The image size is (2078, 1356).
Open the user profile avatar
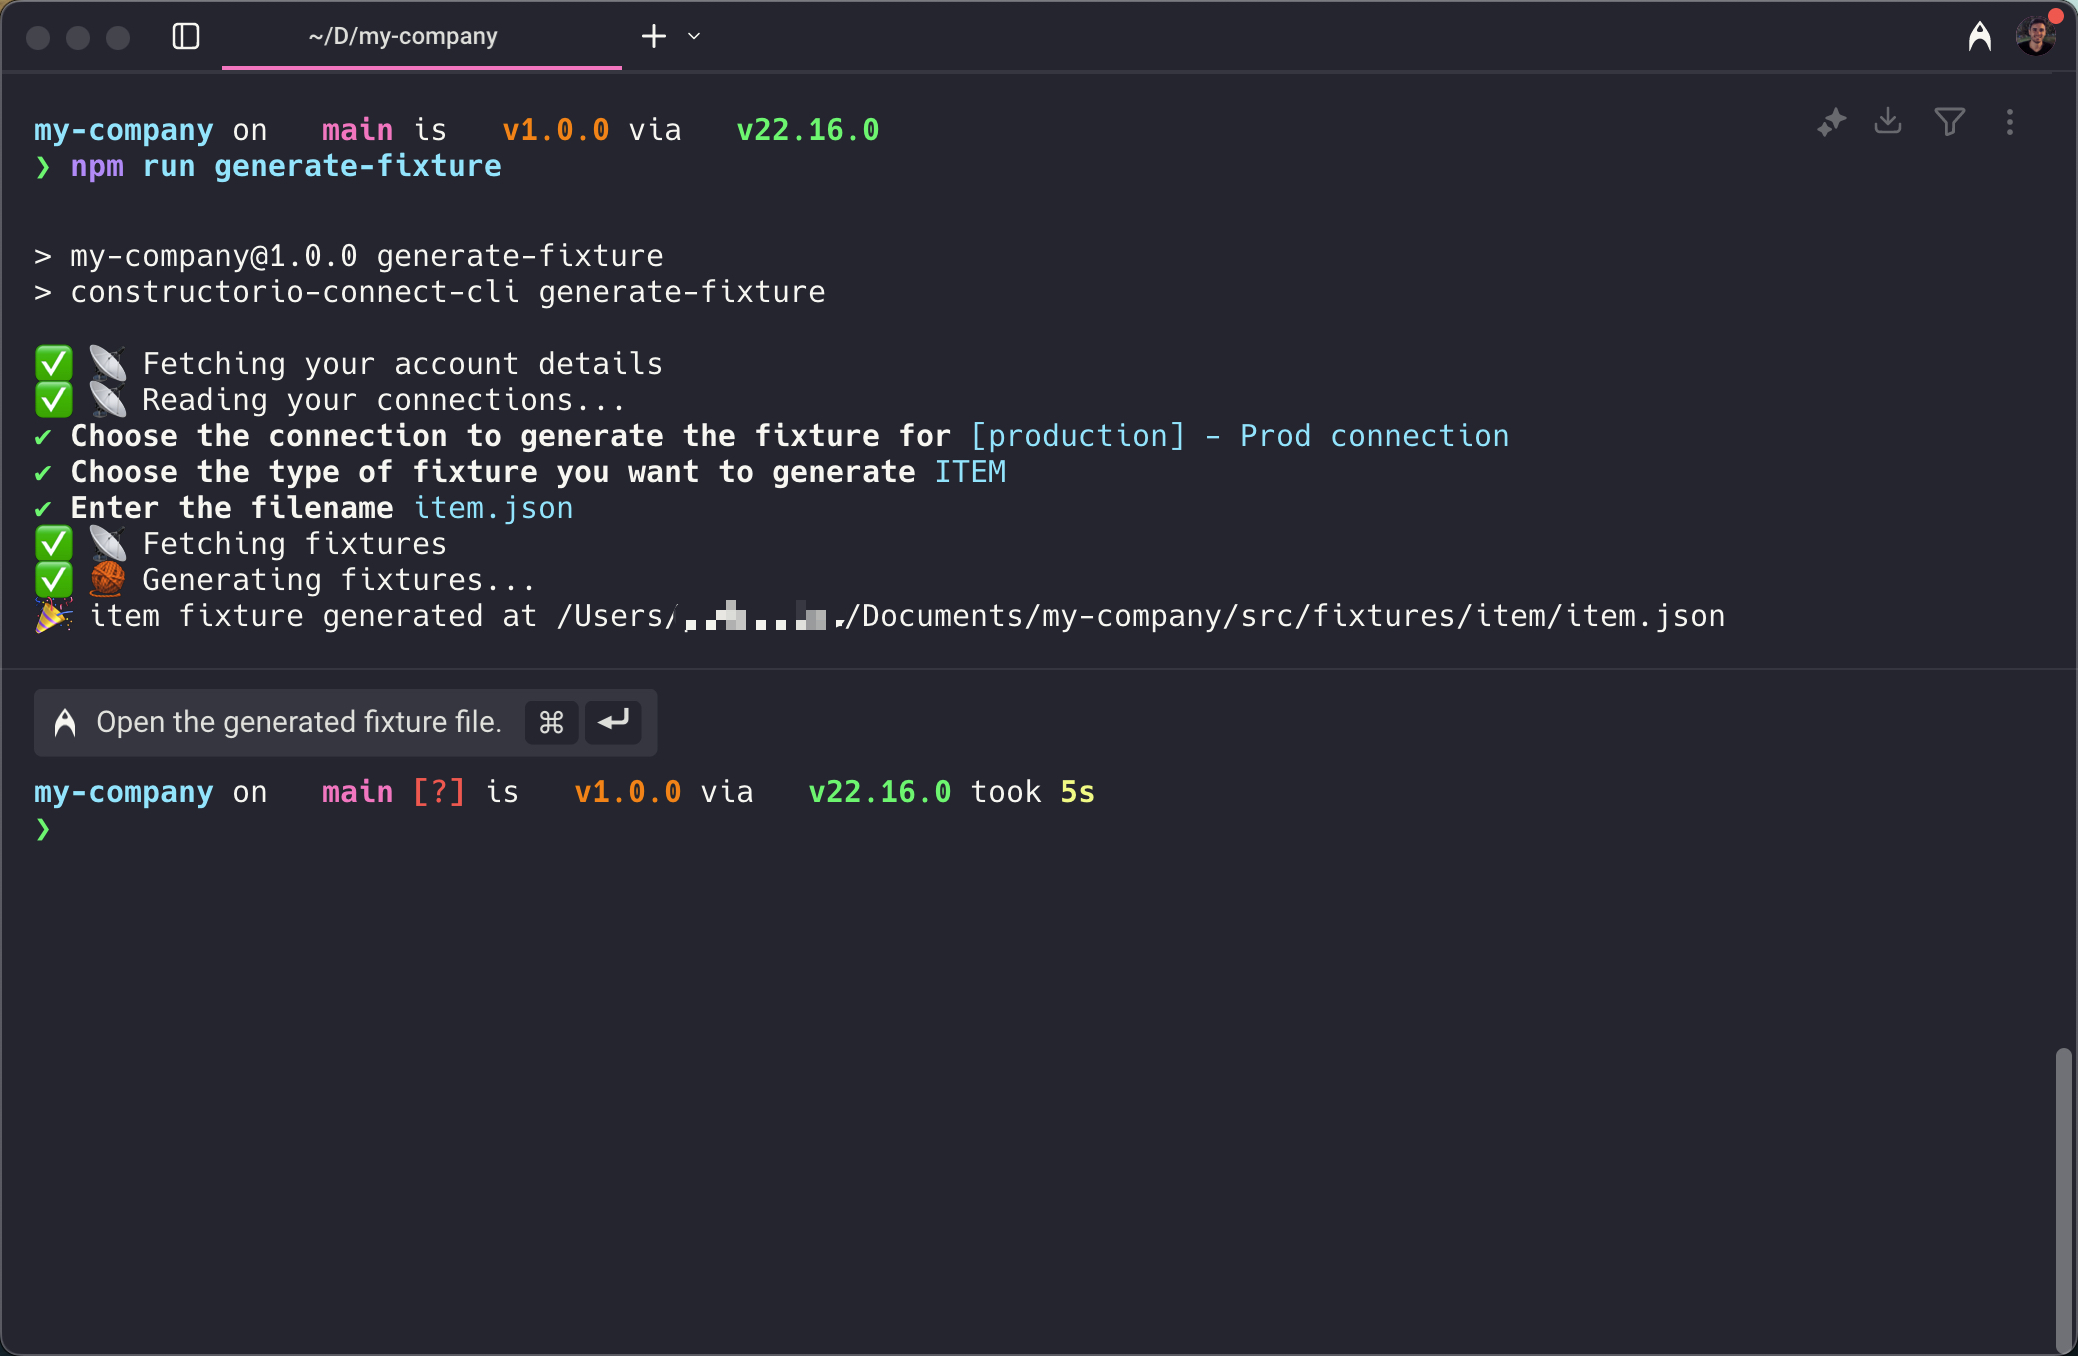click(x=2036, y=36)
